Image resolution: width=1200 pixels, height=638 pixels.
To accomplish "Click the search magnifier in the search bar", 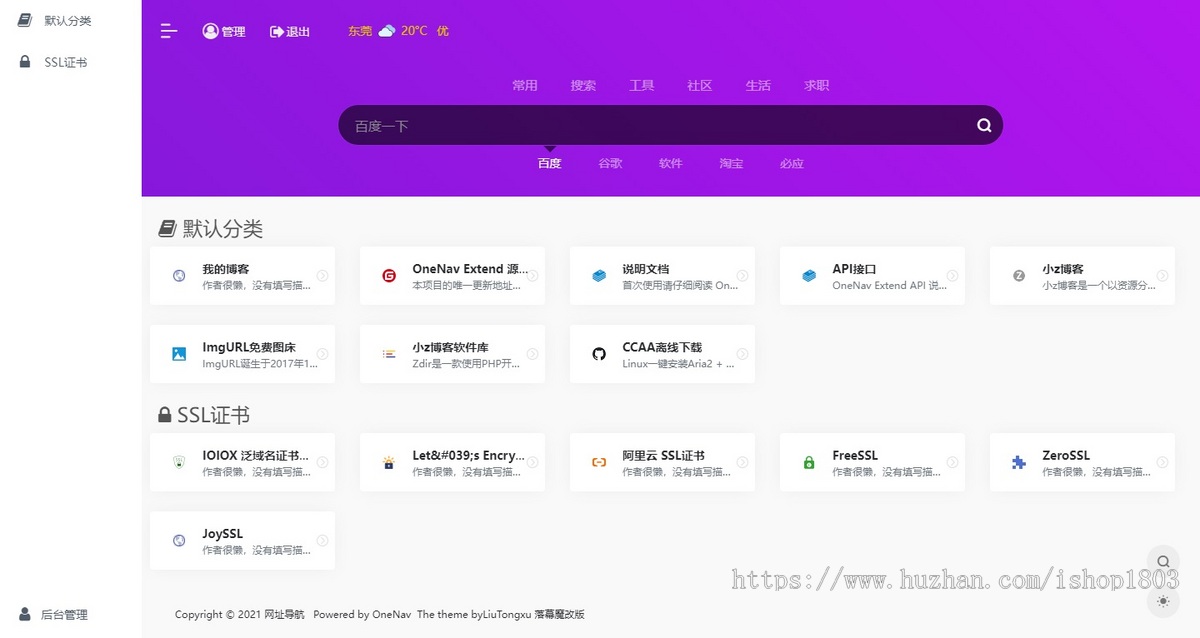I will [x=984, y=125].
